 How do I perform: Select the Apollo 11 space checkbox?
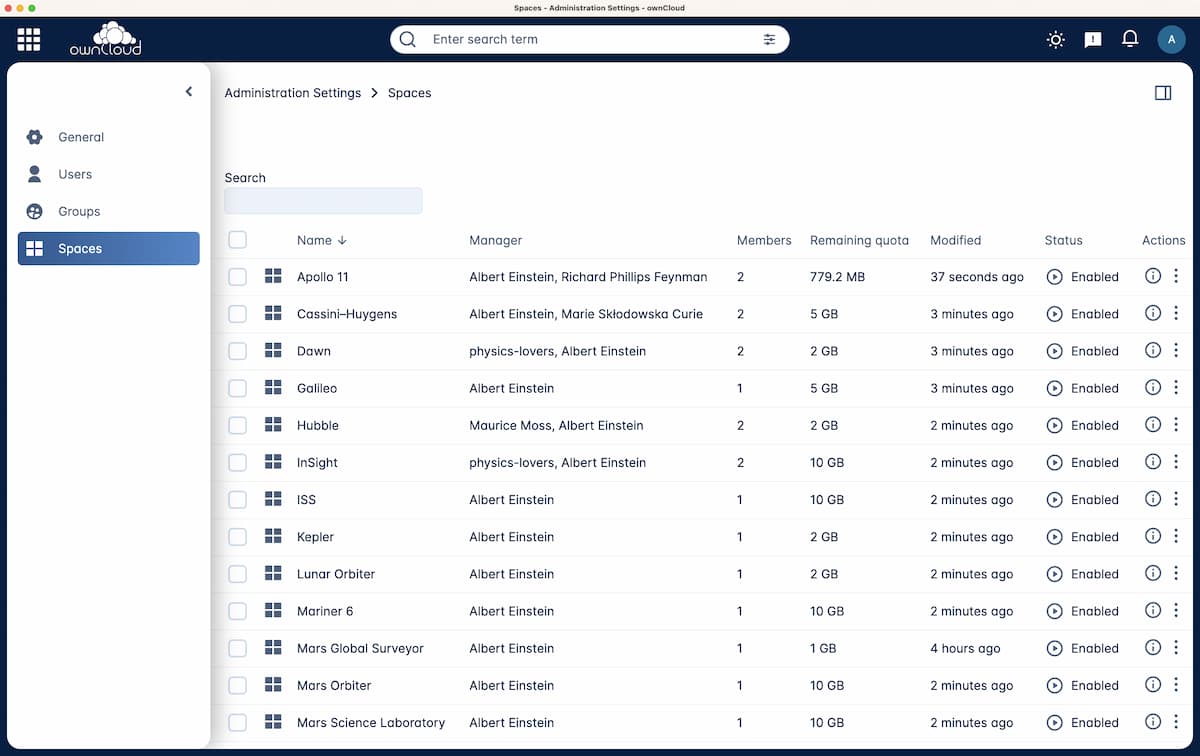(x=237, y=277)
